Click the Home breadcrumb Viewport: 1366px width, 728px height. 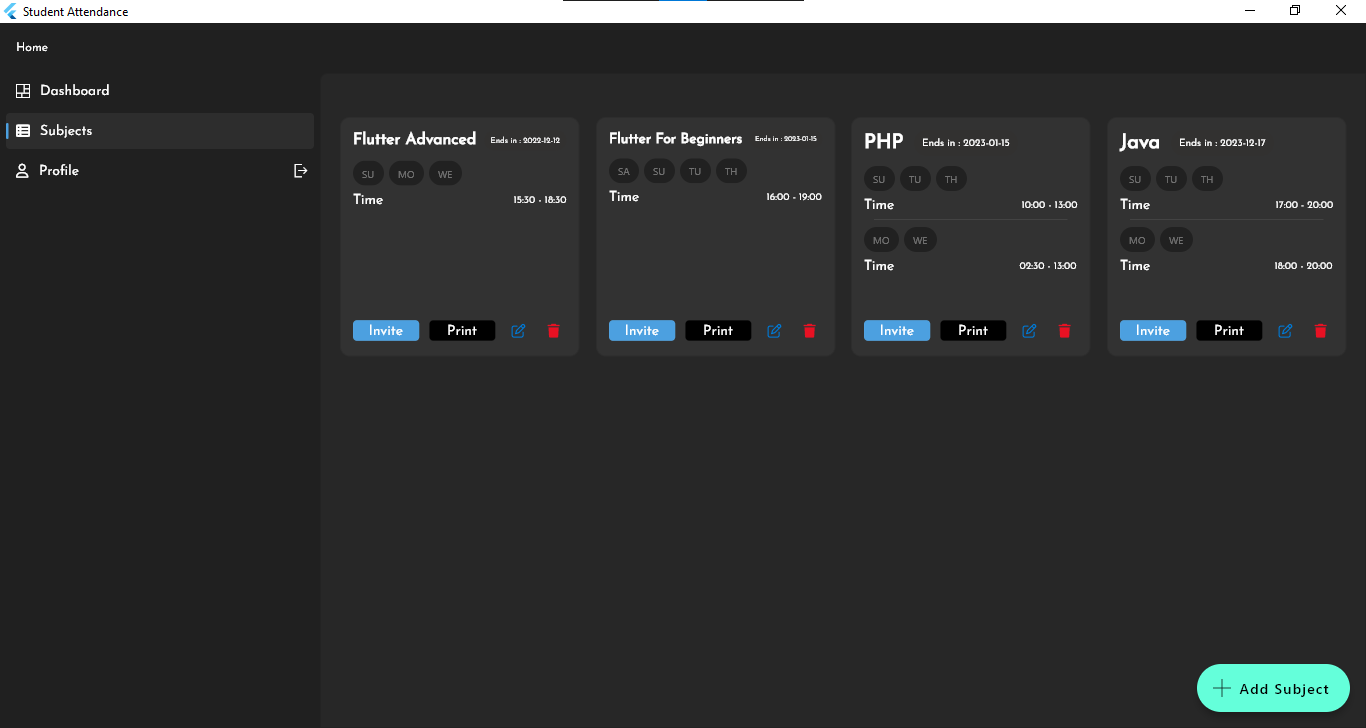(x=31, y=47)
